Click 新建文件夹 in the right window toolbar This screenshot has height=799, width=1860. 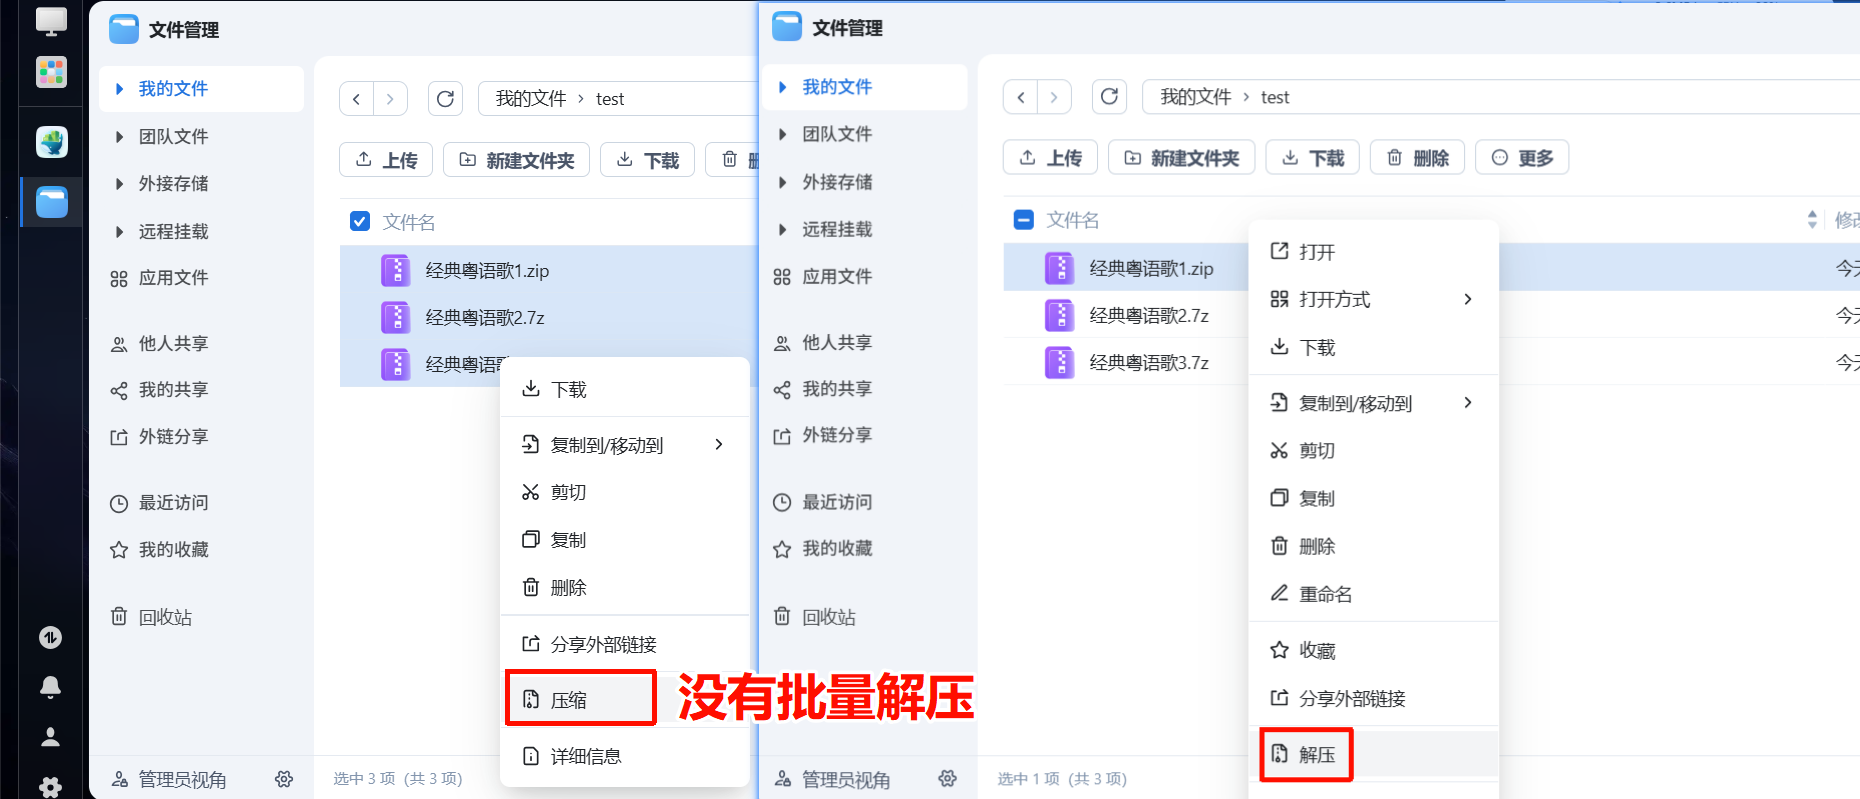click(1181, 158)
